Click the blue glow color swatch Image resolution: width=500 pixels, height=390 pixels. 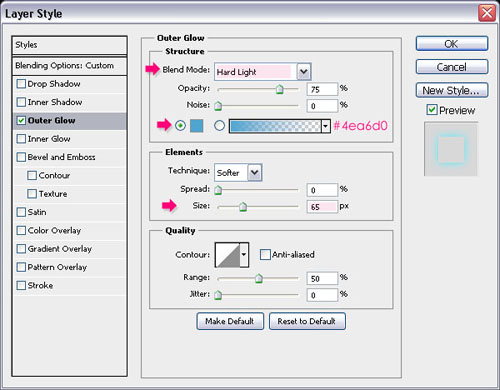197,126
